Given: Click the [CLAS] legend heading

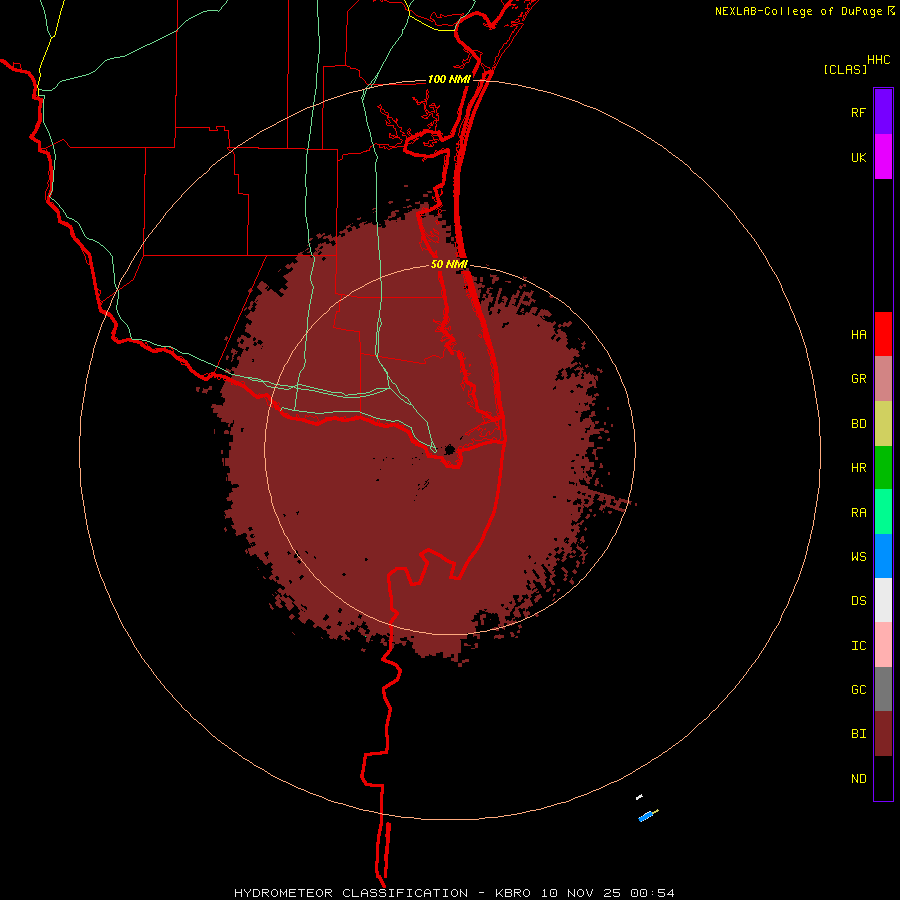Looking at the screenshot, I should [845, 69].
